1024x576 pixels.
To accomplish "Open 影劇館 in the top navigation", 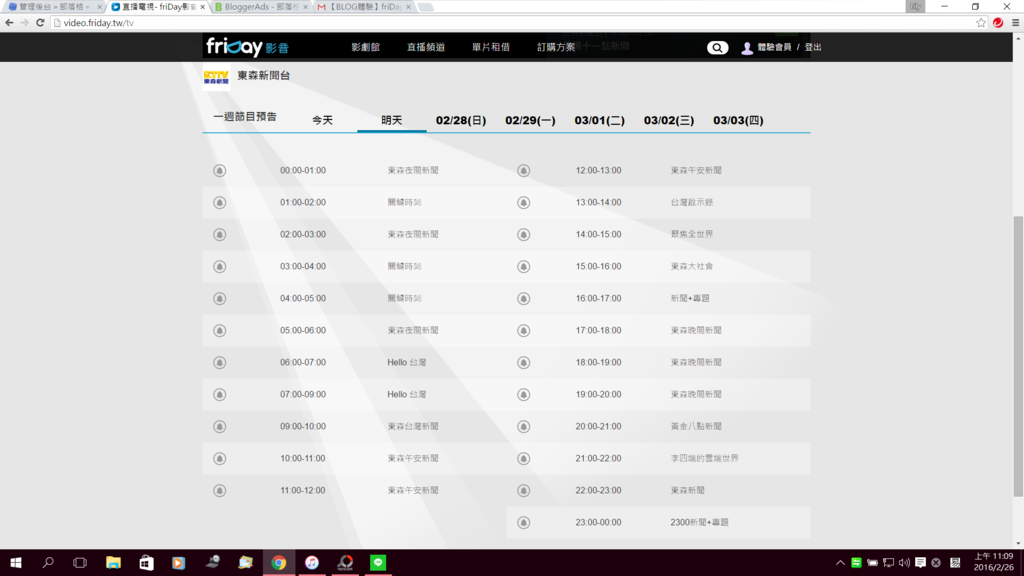I will pyautogui.click(x=365, y=47).
